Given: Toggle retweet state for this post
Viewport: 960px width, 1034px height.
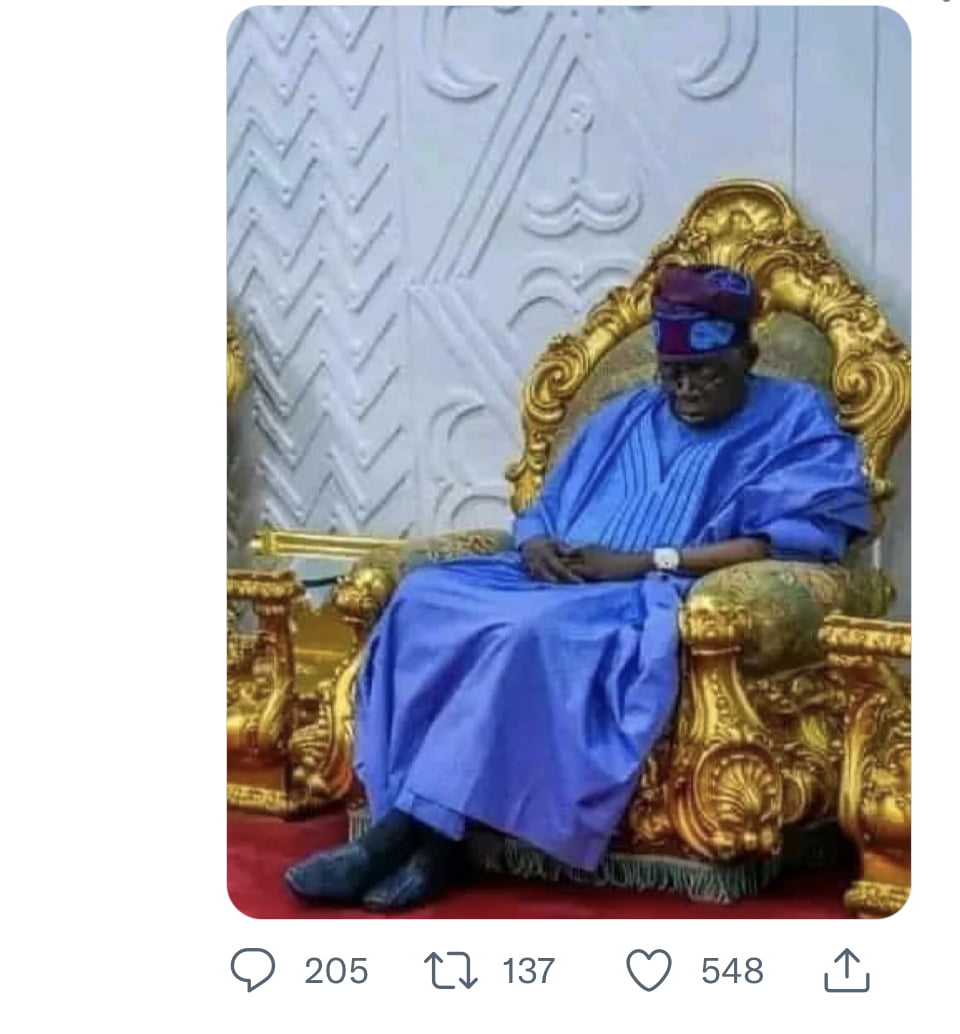Looking at the screenshot, I should click(450, 970).
